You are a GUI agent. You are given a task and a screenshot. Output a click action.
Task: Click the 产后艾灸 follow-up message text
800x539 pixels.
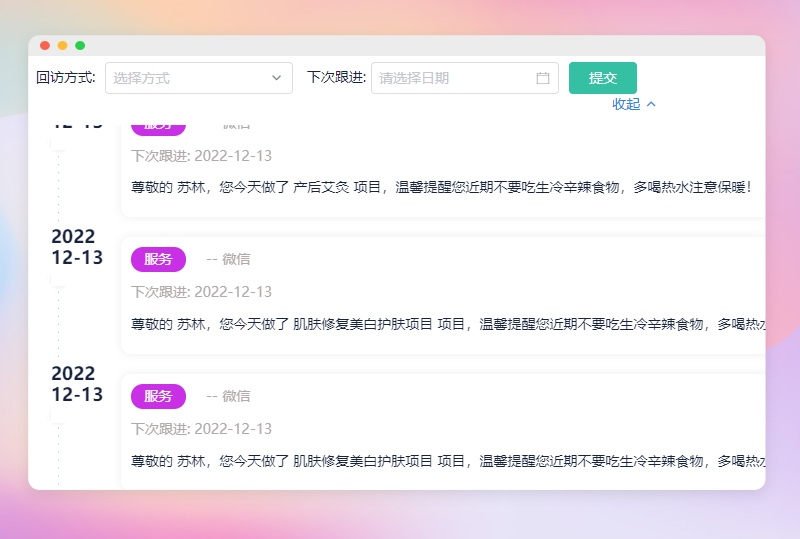coord(441,187)
